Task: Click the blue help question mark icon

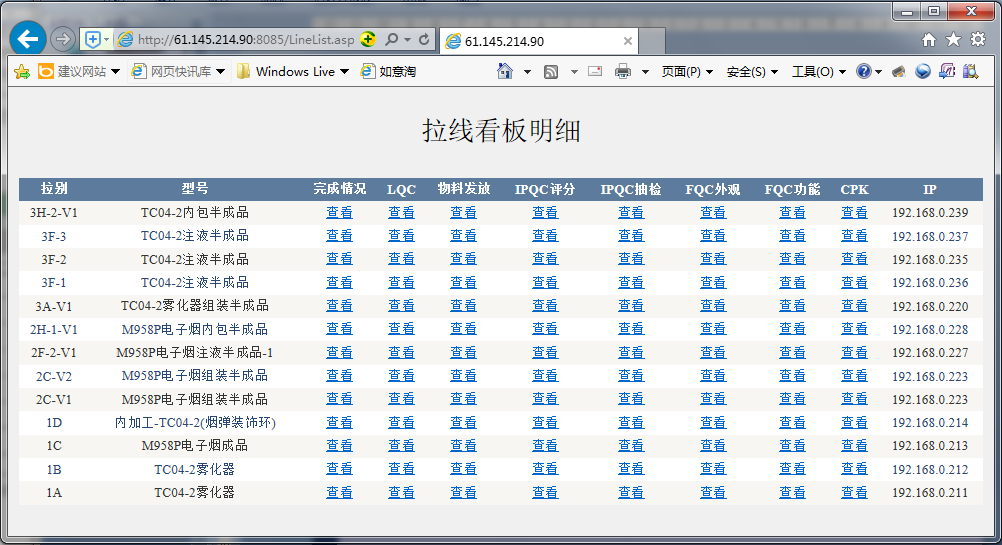Action: click(x=864, y=71)
